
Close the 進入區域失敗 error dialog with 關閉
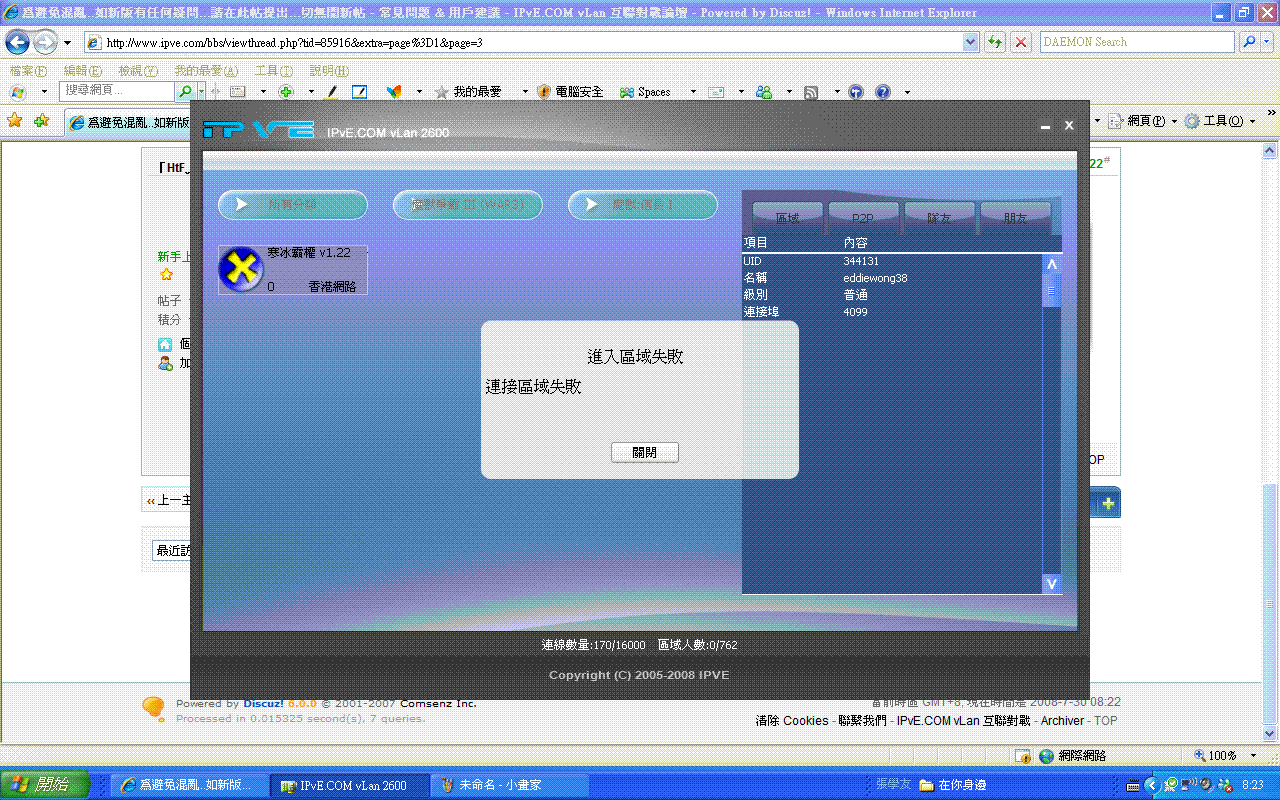[x=645, y=453]
